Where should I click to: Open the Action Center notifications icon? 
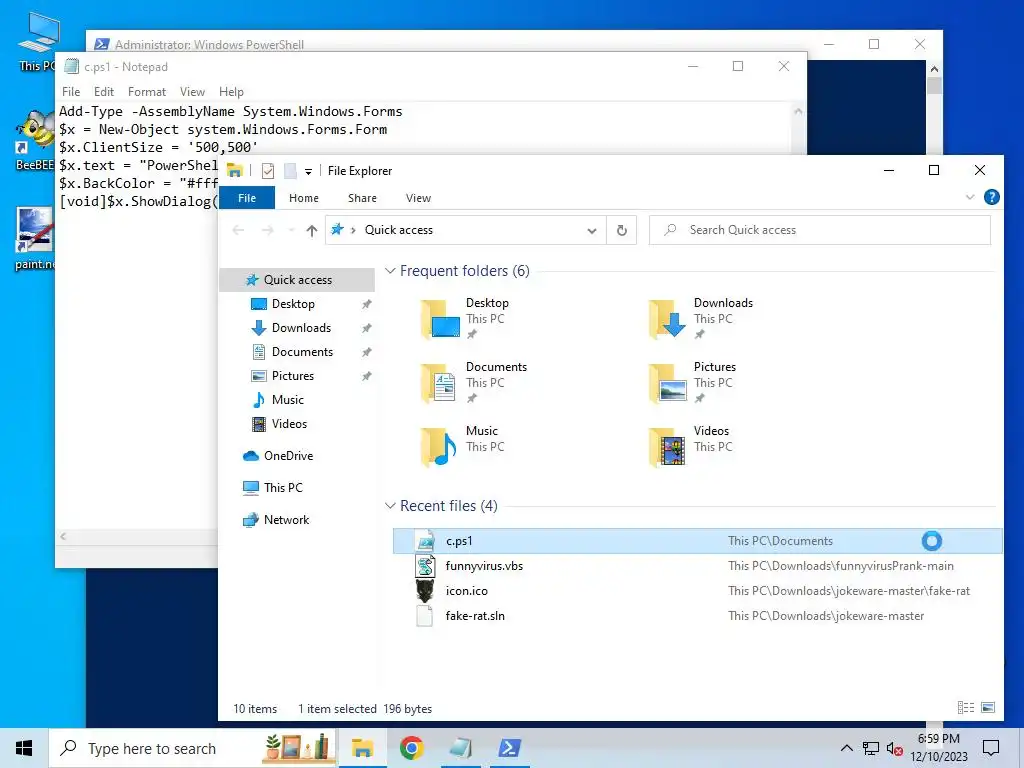[x=991, y=748]
